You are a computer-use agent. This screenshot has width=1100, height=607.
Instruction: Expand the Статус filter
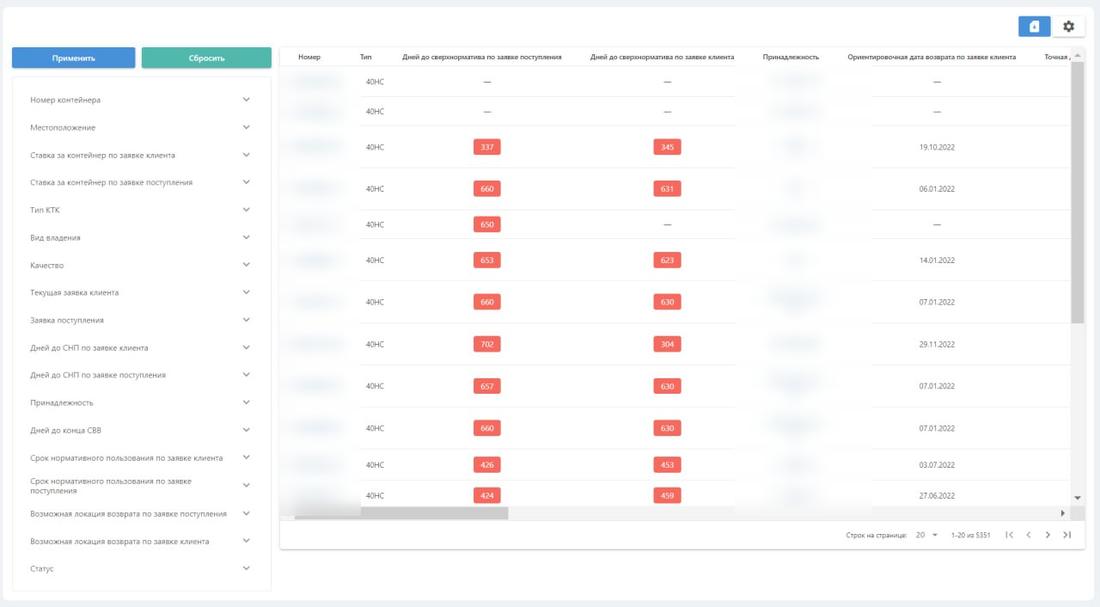coord(140,569)
